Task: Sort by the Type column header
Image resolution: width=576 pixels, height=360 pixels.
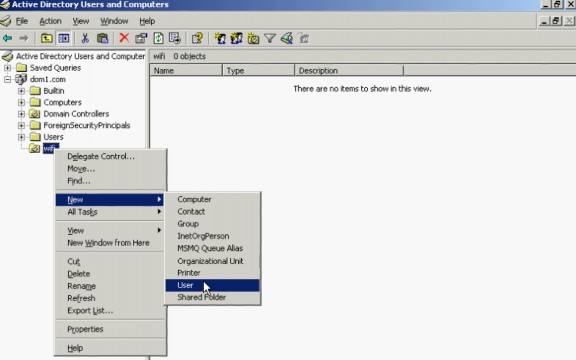Action: (x=259, y=71)
